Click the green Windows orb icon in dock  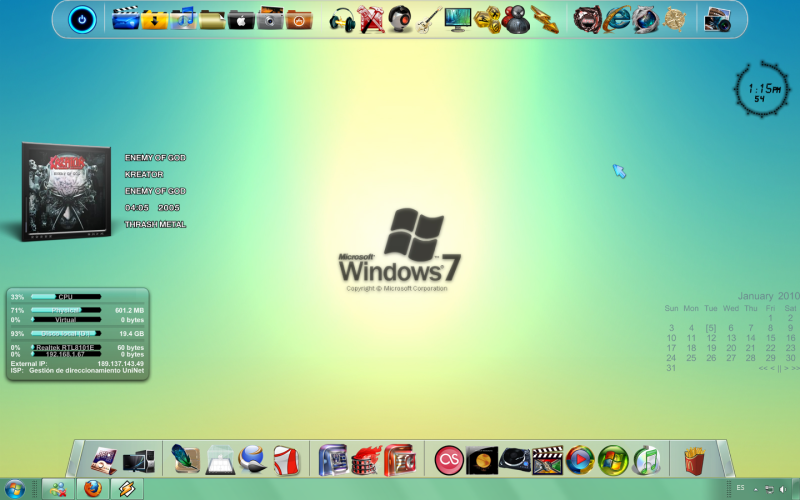click(613, 460)
